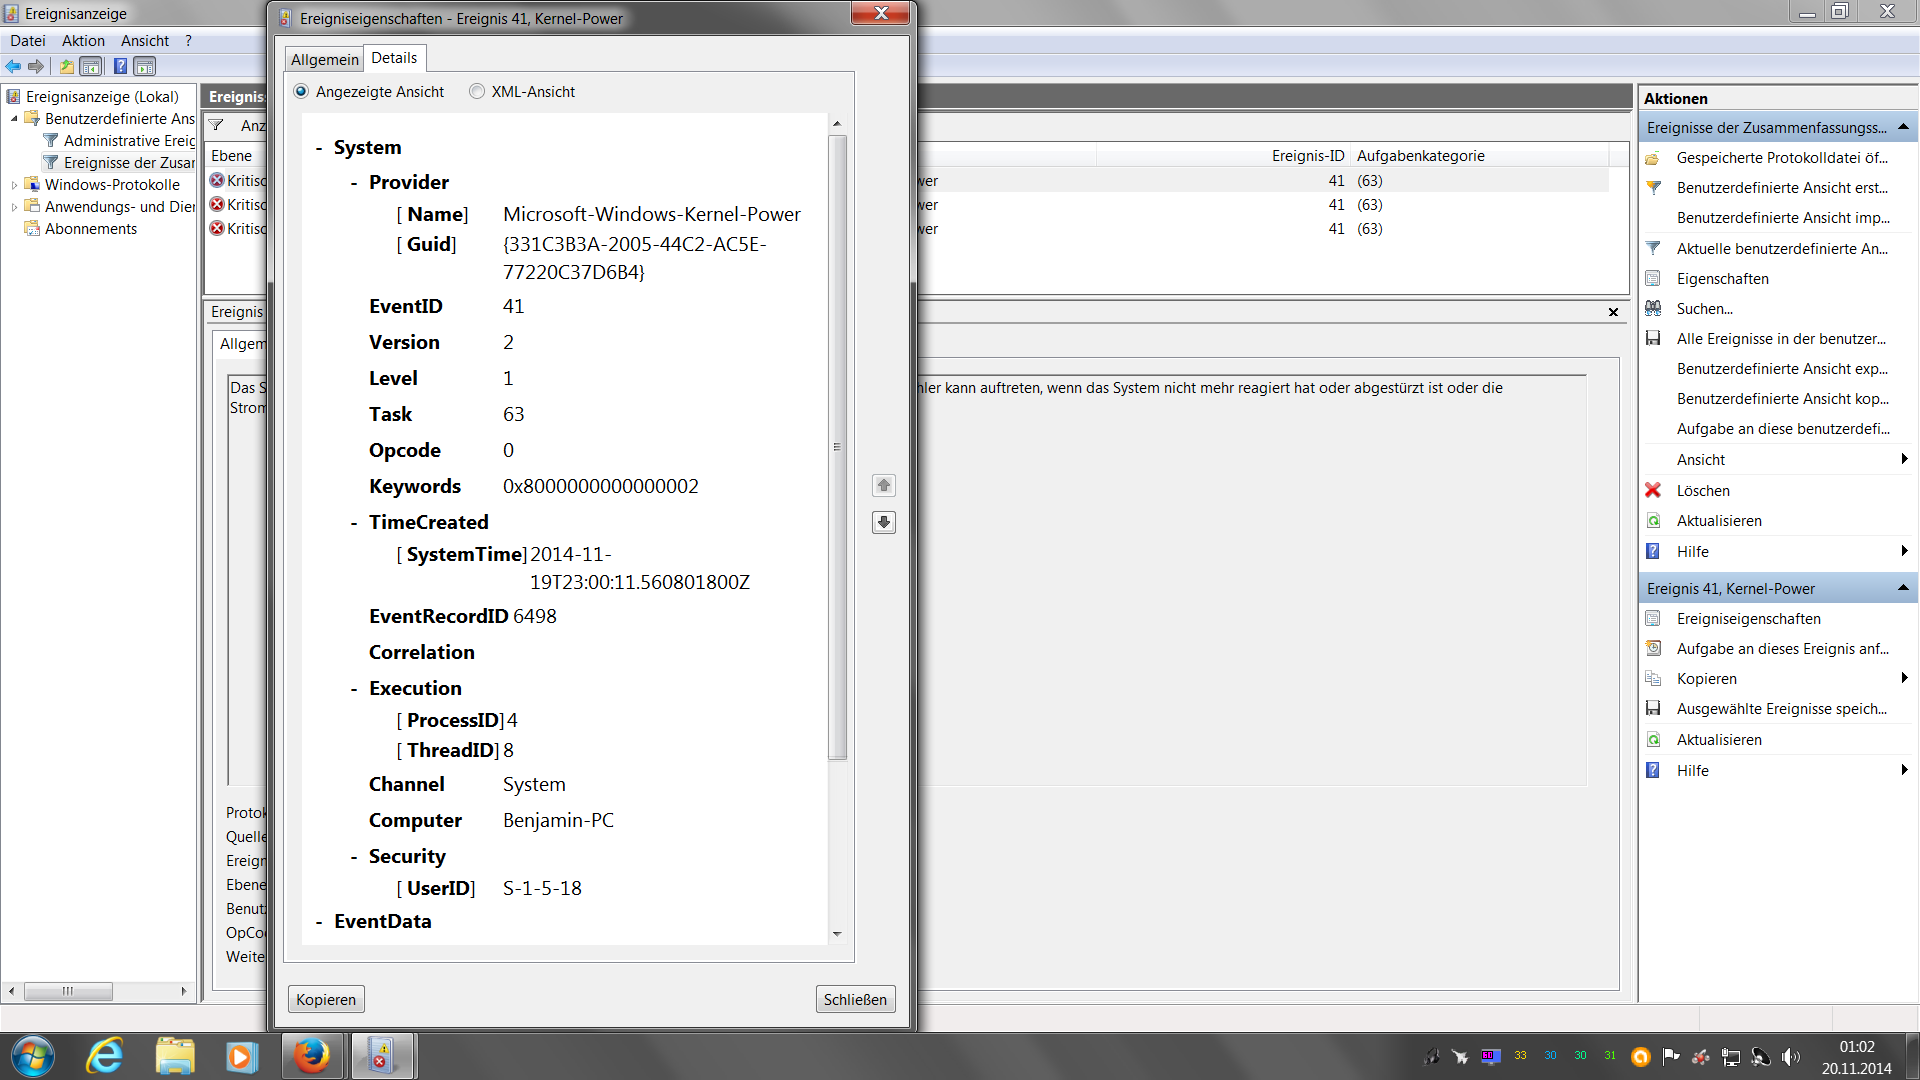The image size is (1920, 1080).
Task: Click the Schließen button
Action: (x=854, y=999)
